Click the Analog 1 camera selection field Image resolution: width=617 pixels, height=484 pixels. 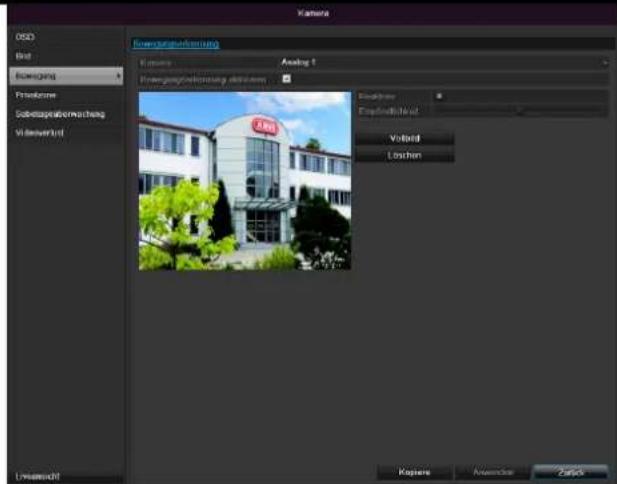(440, 63)
